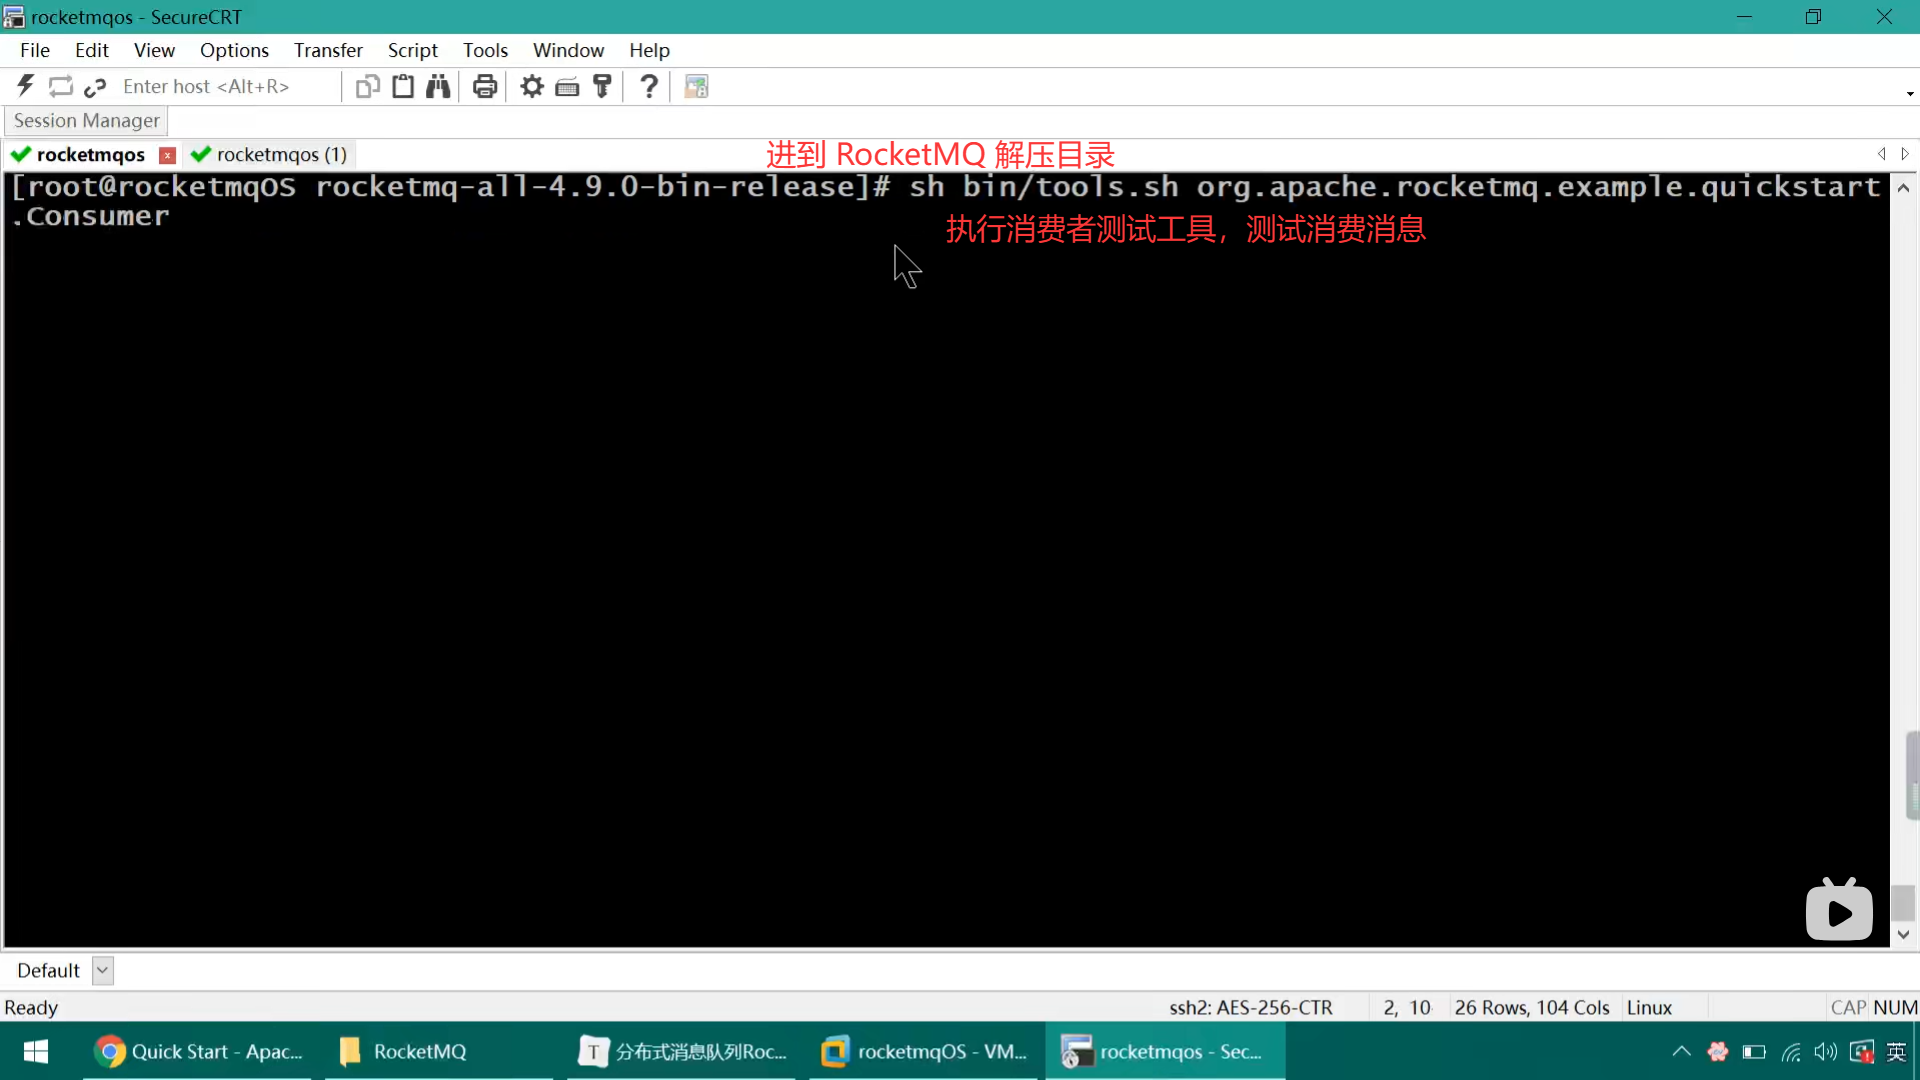1920x1080 pixels.
Task: Click the Find binoculars icon
Action: [x=438, y=87]
